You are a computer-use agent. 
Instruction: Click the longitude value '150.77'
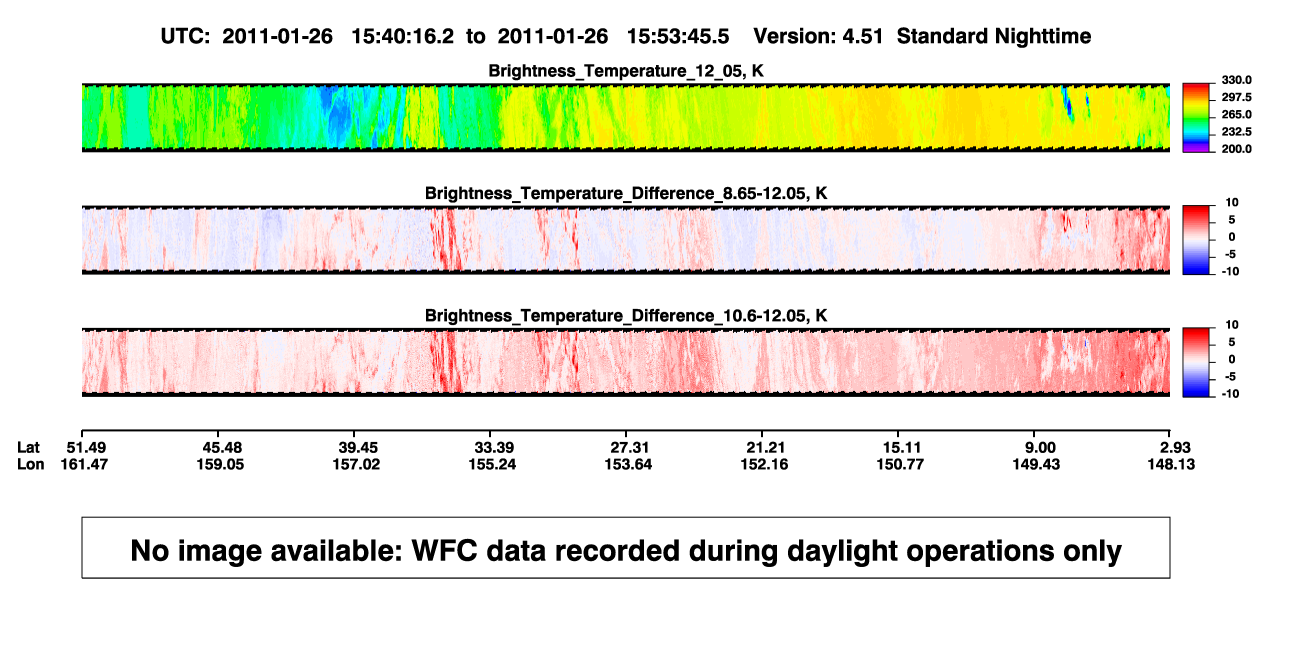click(x=900, y=464)
